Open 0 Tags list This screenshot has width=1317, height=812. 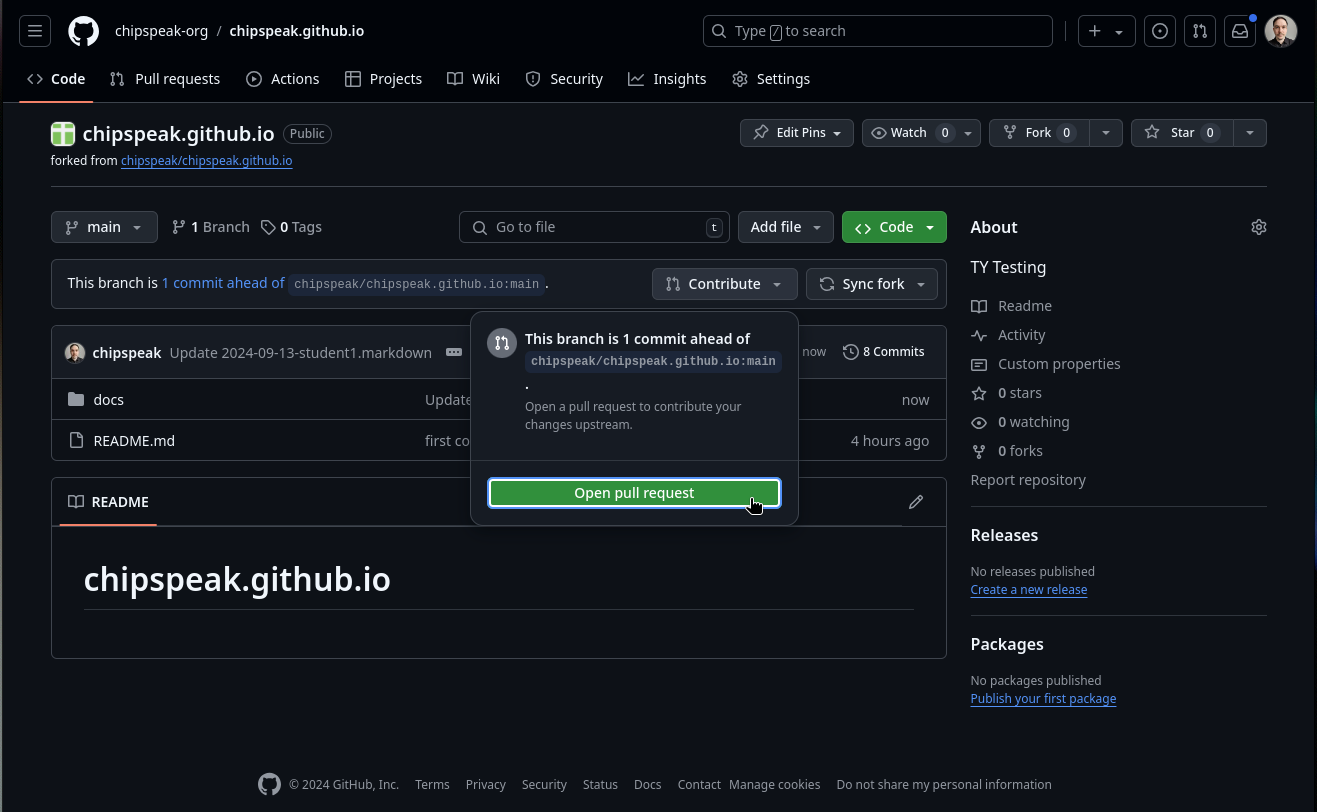[x=291, y=227]
